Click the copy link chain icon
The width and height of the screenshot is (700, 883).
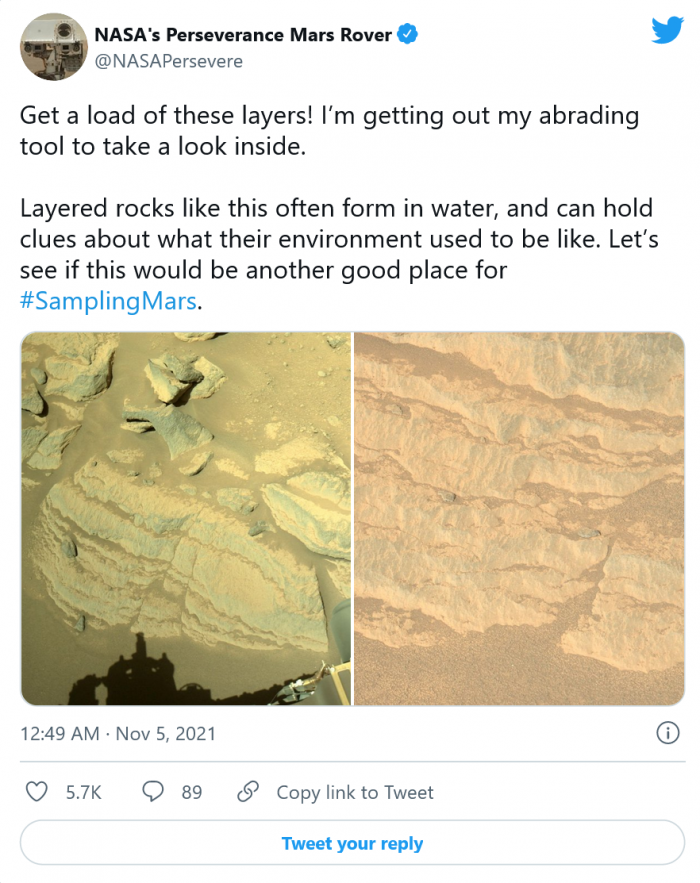248,792
